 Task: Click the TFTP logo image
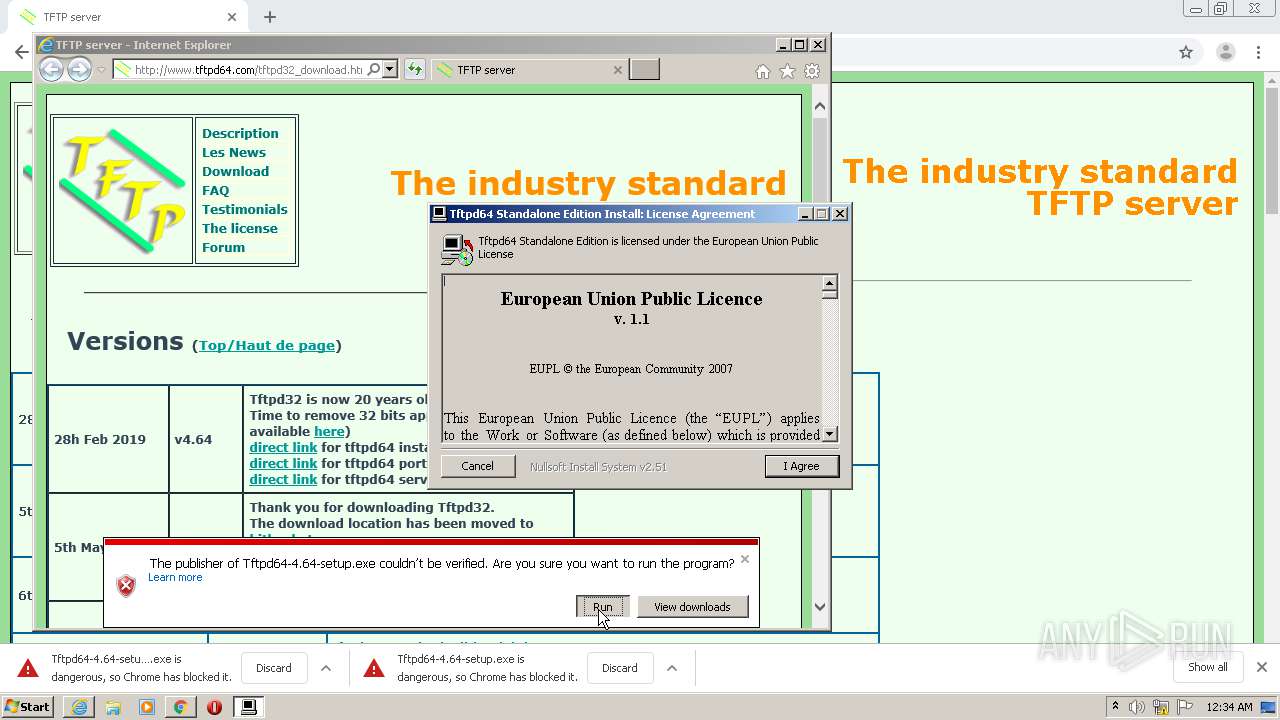pos(122,190)
